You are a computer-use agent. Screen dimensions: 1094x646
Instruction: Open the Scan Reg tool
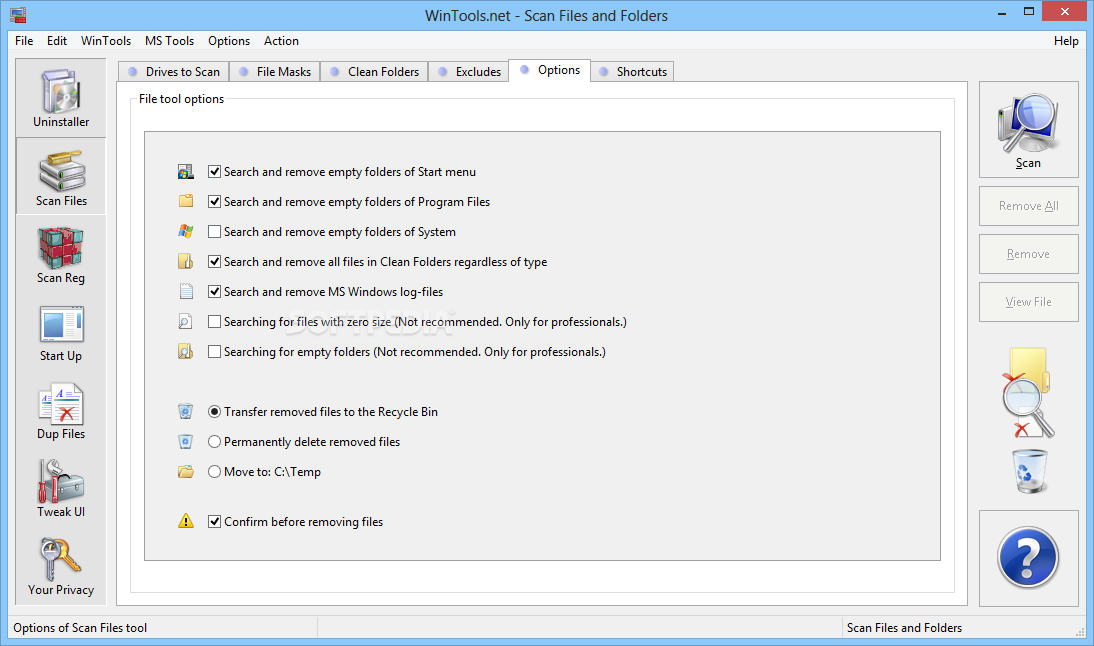(61, 255)
